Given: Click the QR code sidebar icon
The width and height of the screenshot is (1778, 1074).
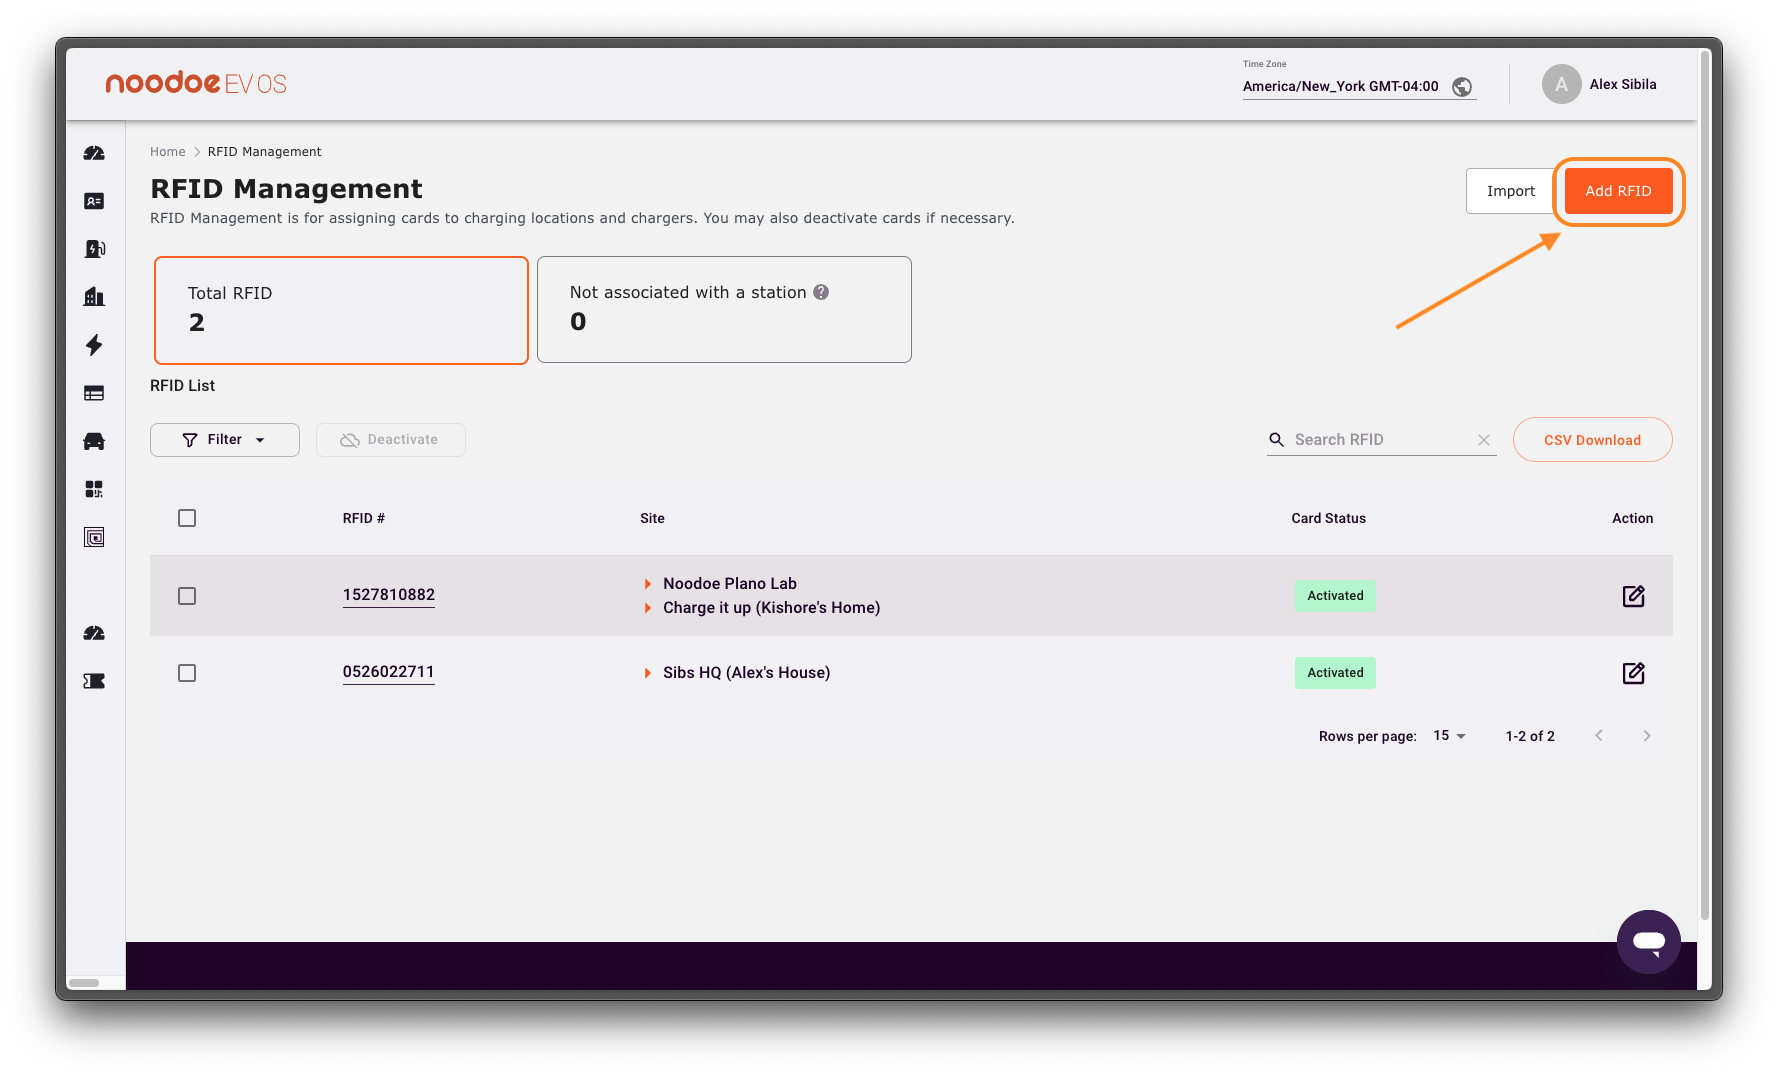Looking at the screenshot, I should (94, 489).
